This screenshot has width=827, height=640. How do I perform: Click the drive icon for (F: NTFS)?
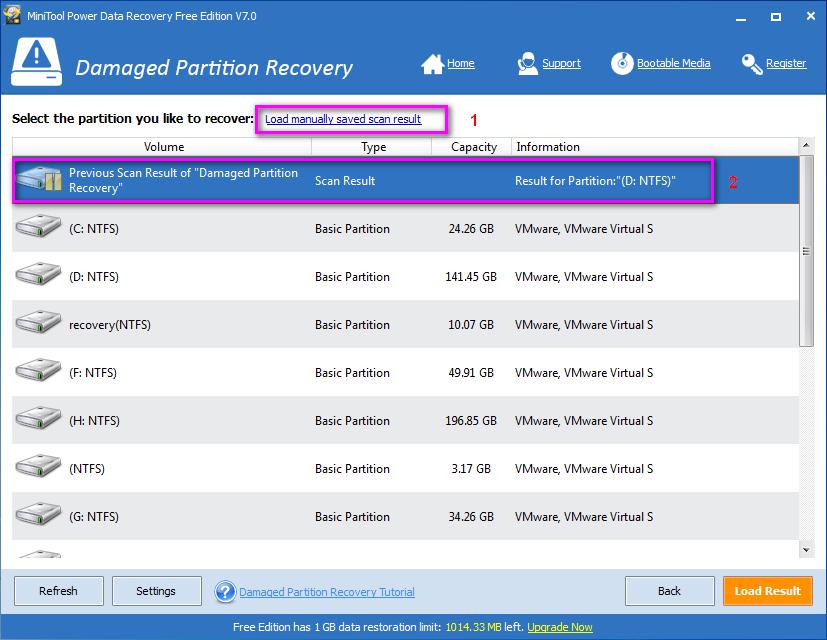[x=38, y=371]
